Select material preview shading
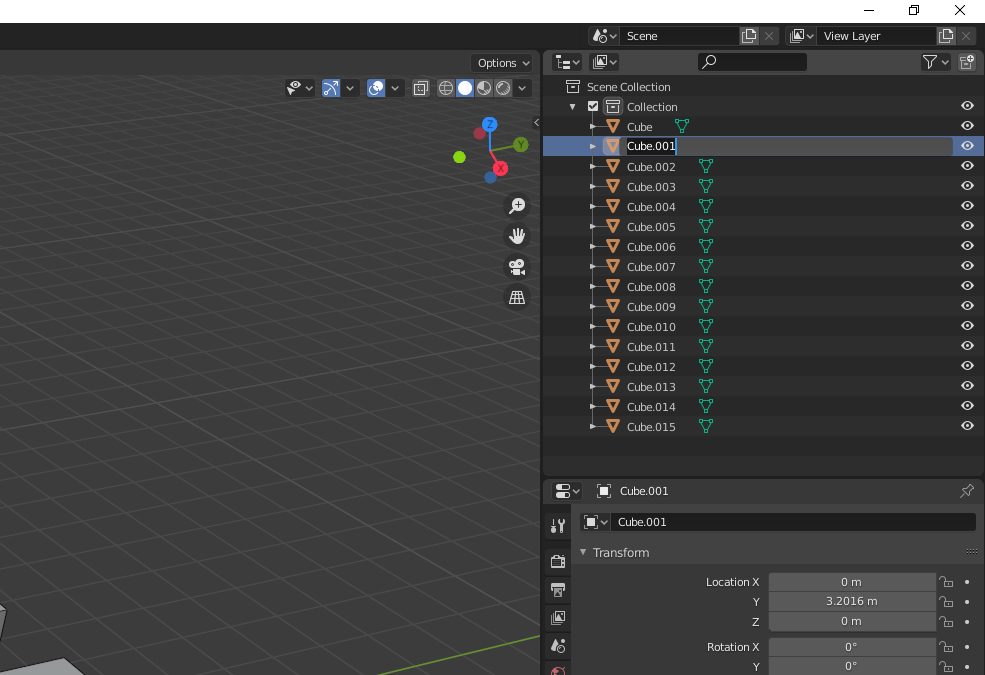985x675 pixels. 484,88
